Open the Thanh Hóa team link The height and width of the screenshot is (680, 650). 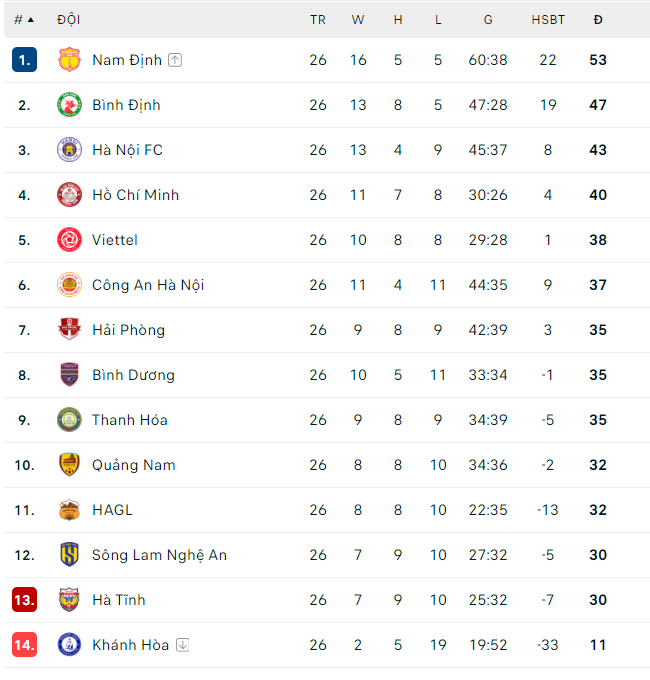click(x=129, y=420)
